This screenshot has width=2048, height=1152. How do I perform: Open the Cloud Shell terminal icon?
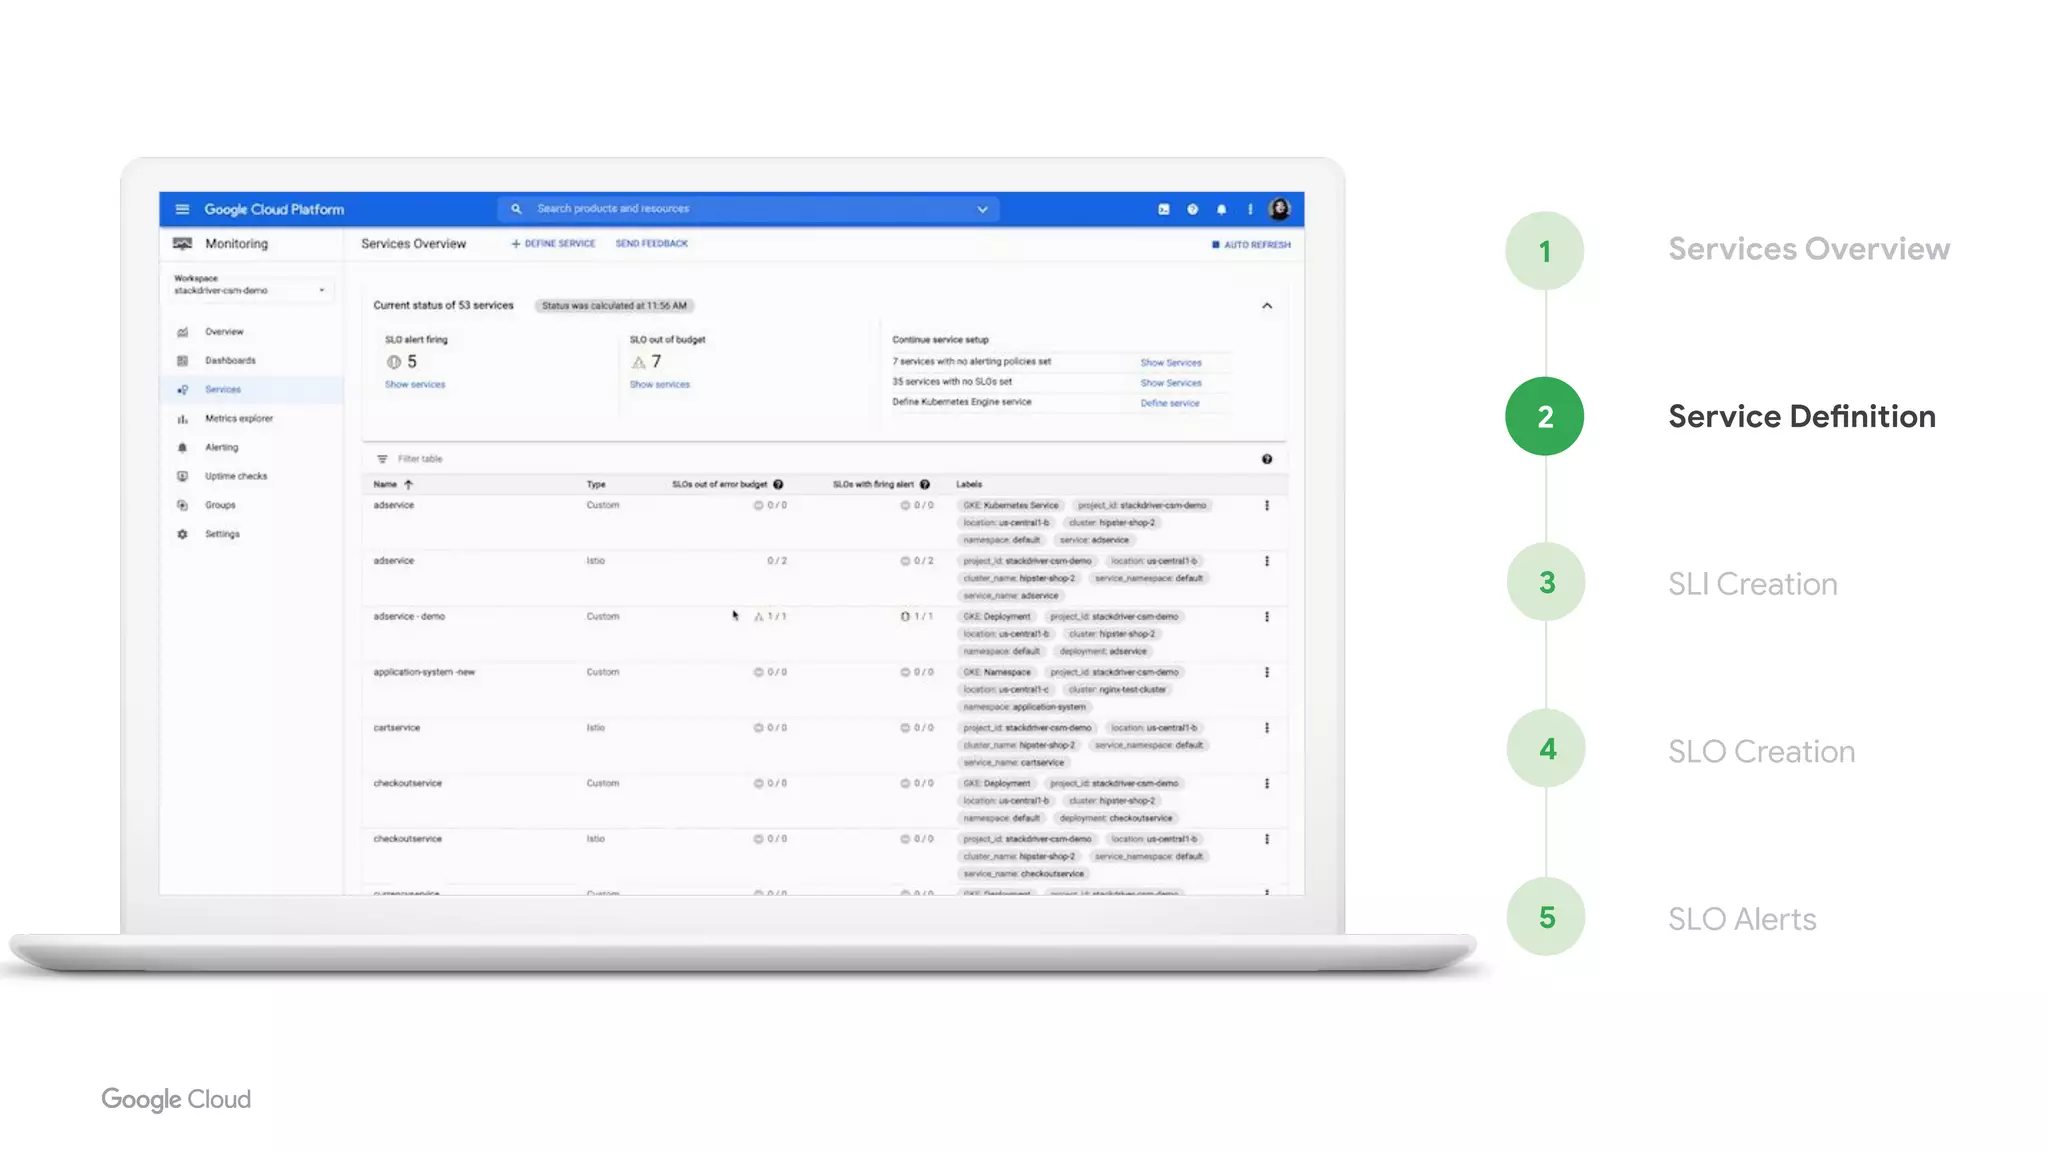click(1163, 209)
